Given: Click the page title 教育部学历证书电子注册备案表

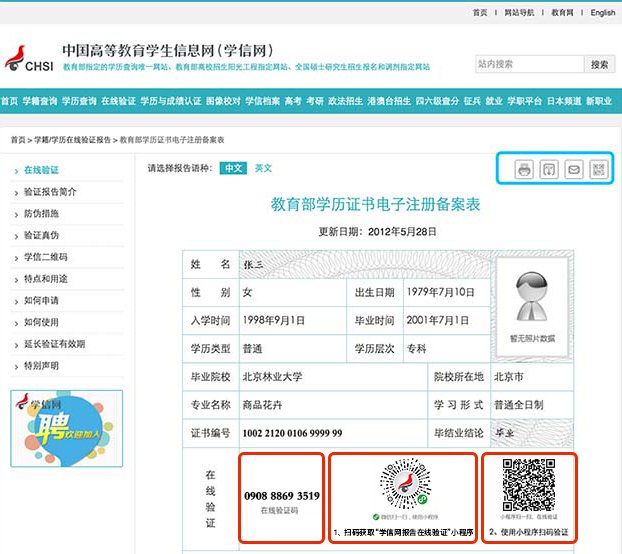Looking at the screenshot, I should 375,204.
